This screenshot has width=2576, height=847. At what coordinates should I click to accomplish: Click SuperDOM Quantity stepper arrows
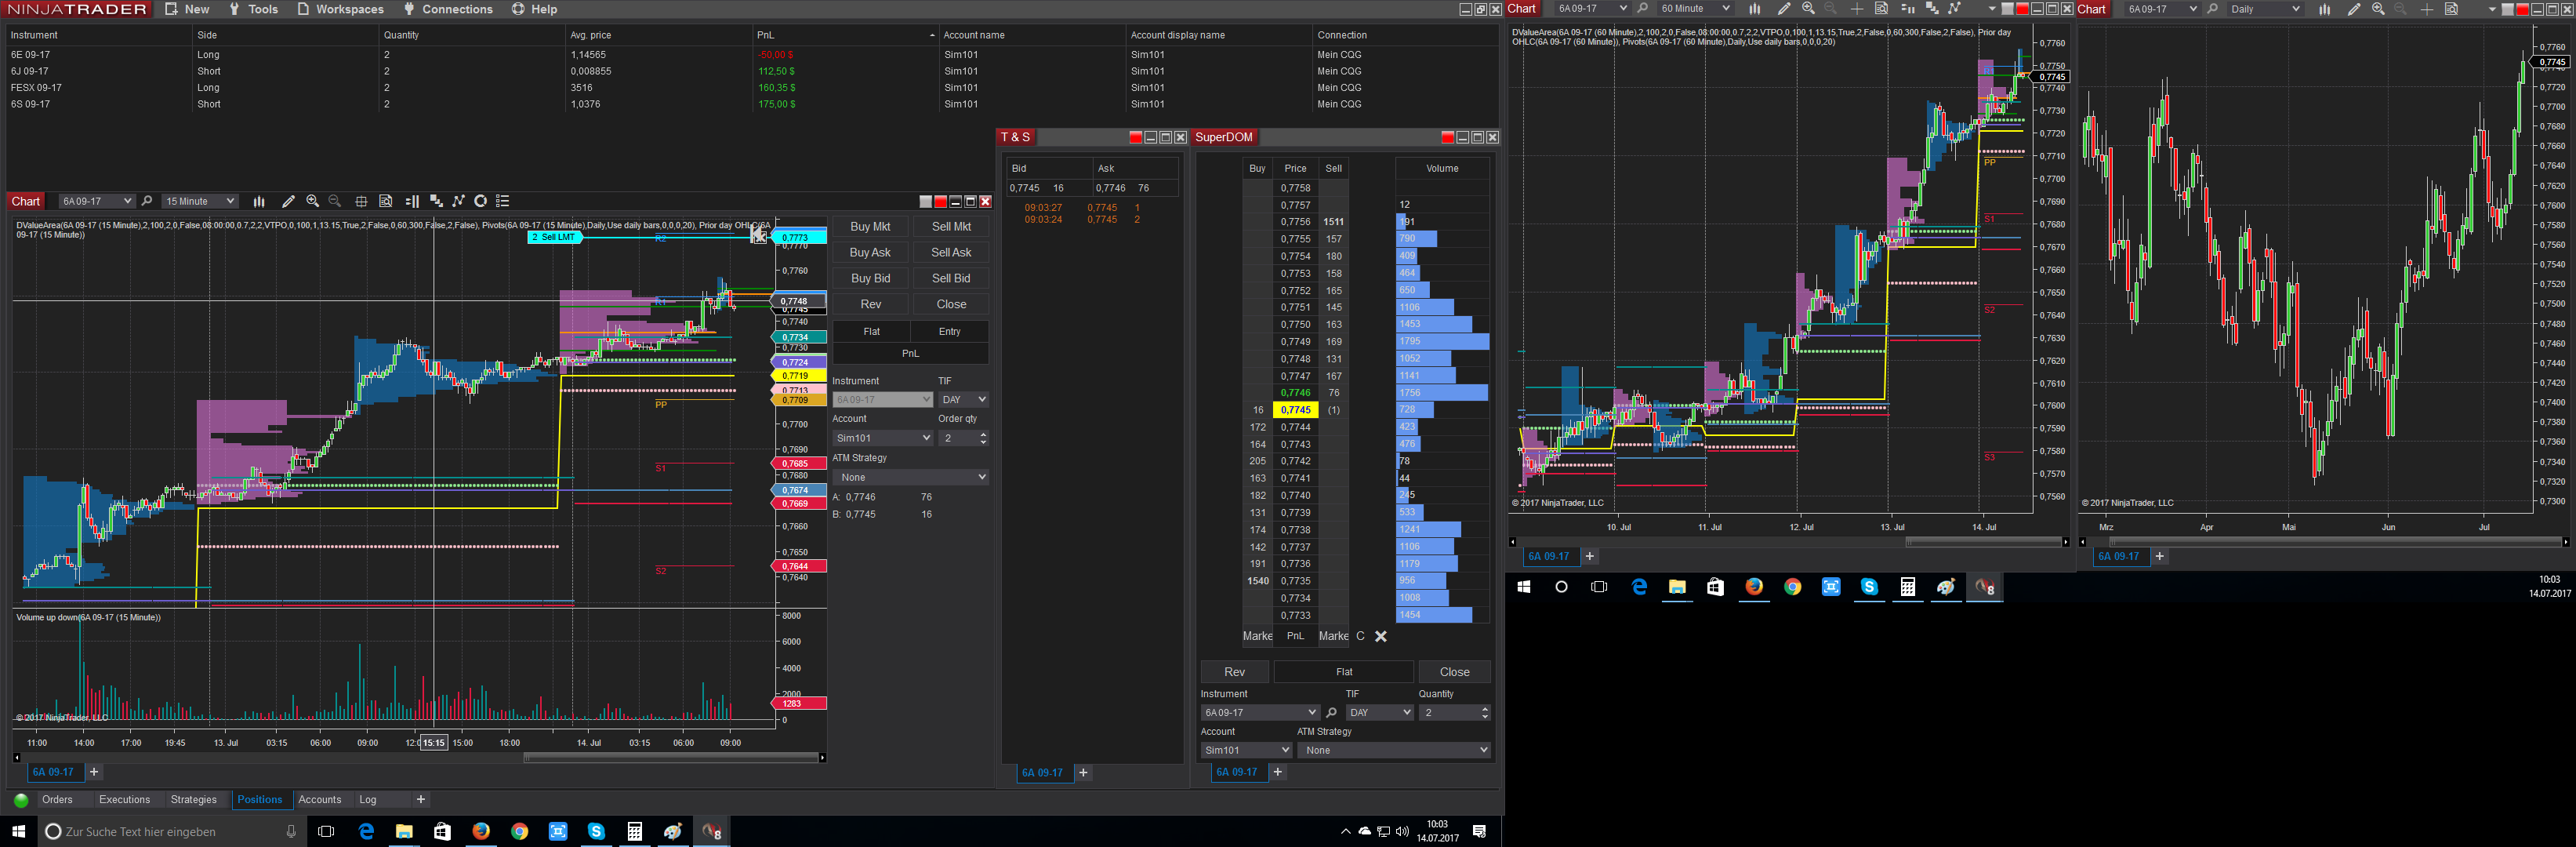click(1485, 713)
